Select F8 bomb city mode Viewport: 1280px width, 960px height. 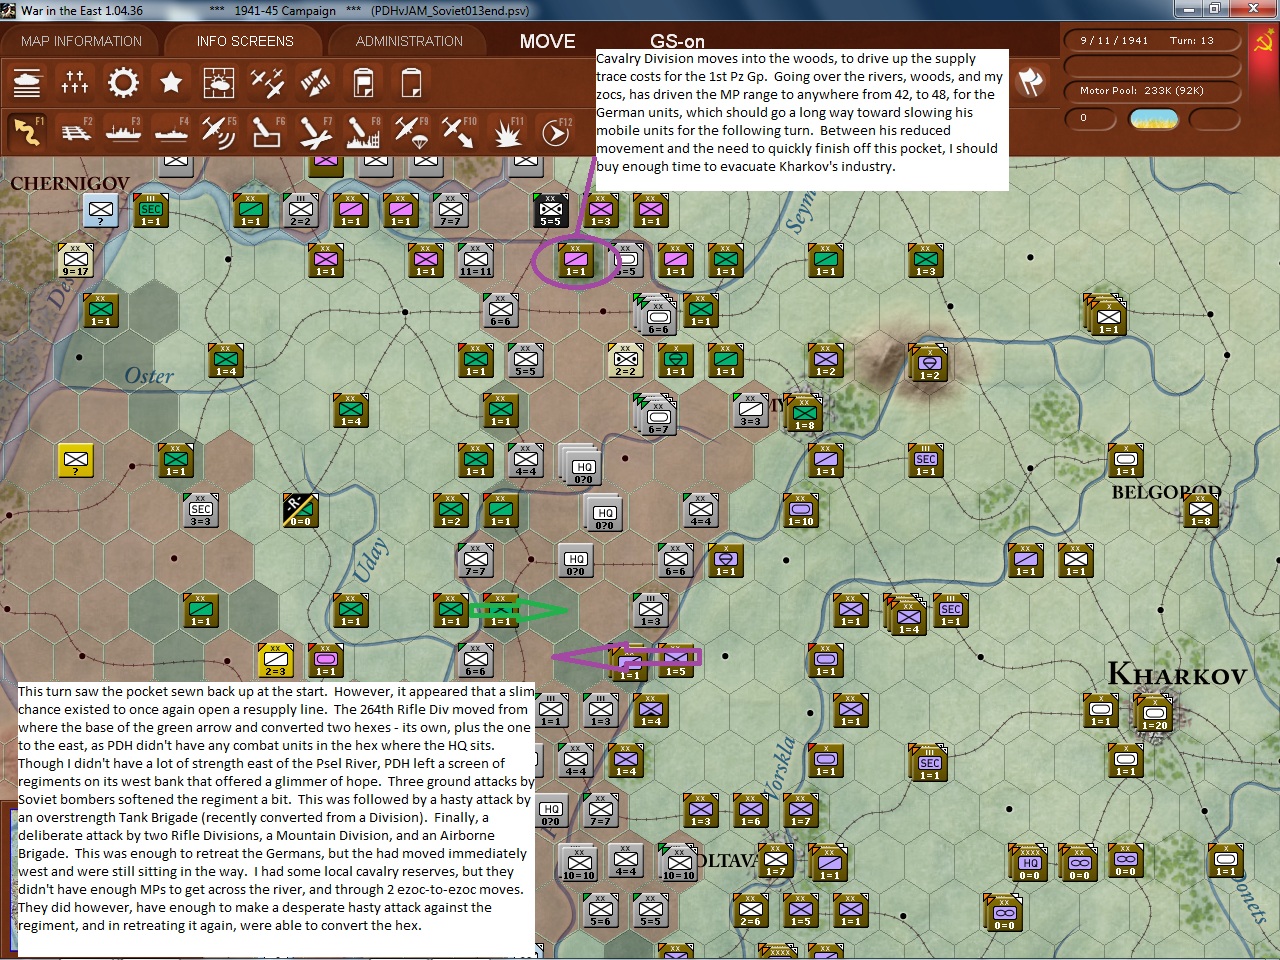[x=363, y=131]
